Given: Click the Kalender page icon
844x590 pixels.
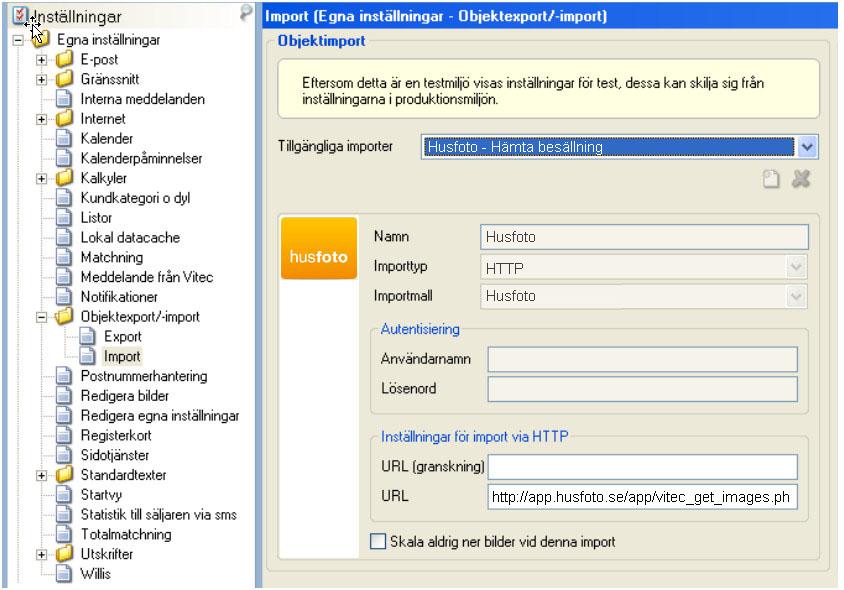Looking at the screenshot, I should (64, 138).
